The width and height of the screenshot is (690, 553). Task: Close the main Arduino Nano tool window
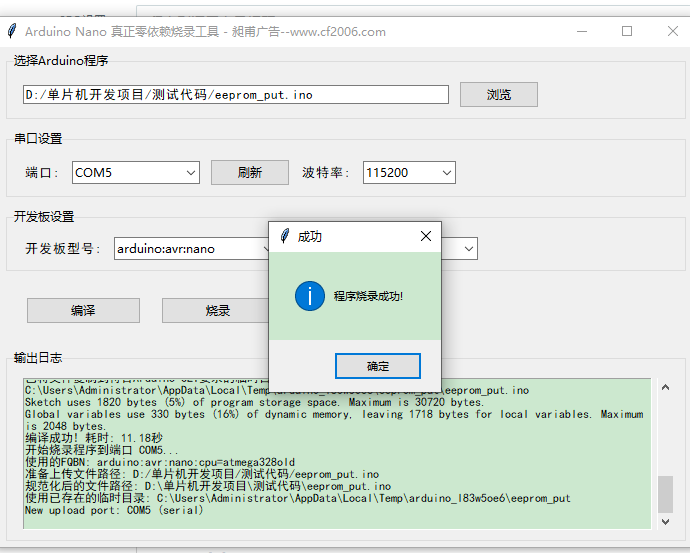673,31
